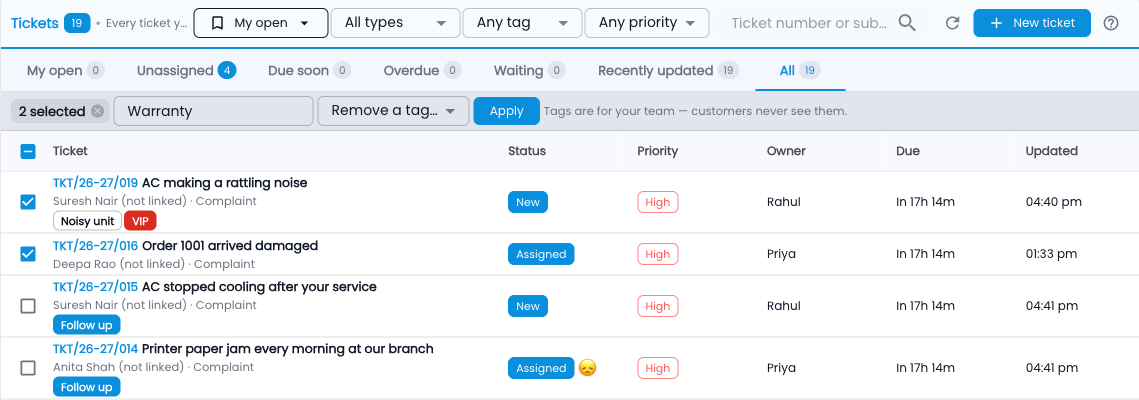Clear the 2 selected chip
The width and height of the screenshot is (1139, 400).
click(x=97, y=111)
